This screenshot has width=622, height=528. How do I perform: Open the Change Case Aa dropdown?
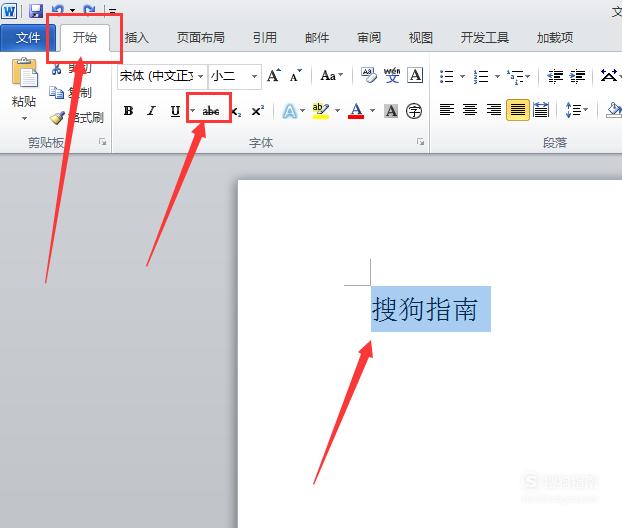(332, 75)
